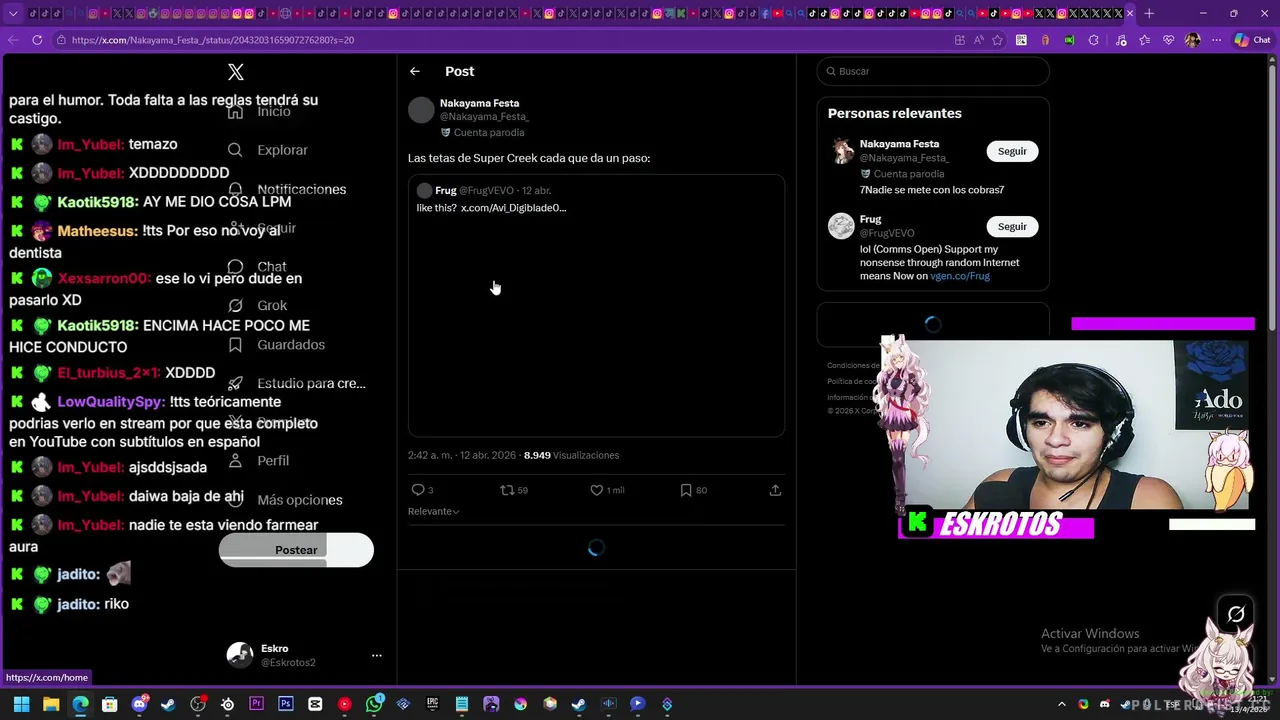Follow Frug with Seguir button
Screen dimensions: 1280x720
point(1012,226)
